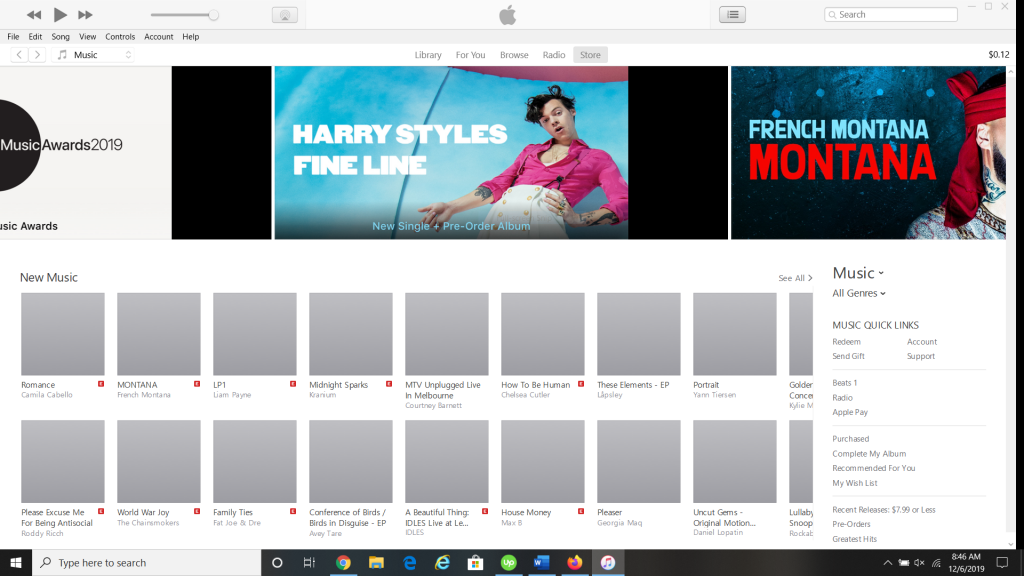Open Microsoft Edge from the taskbar
Image resolution: width=1024 pixels, height=576 pixels.
pos(409,562)
